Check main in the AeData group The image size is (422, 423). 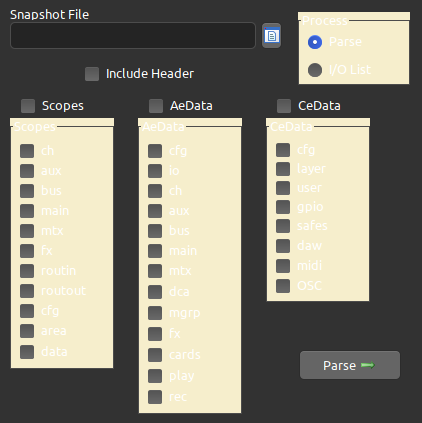(x=155, y=251)
